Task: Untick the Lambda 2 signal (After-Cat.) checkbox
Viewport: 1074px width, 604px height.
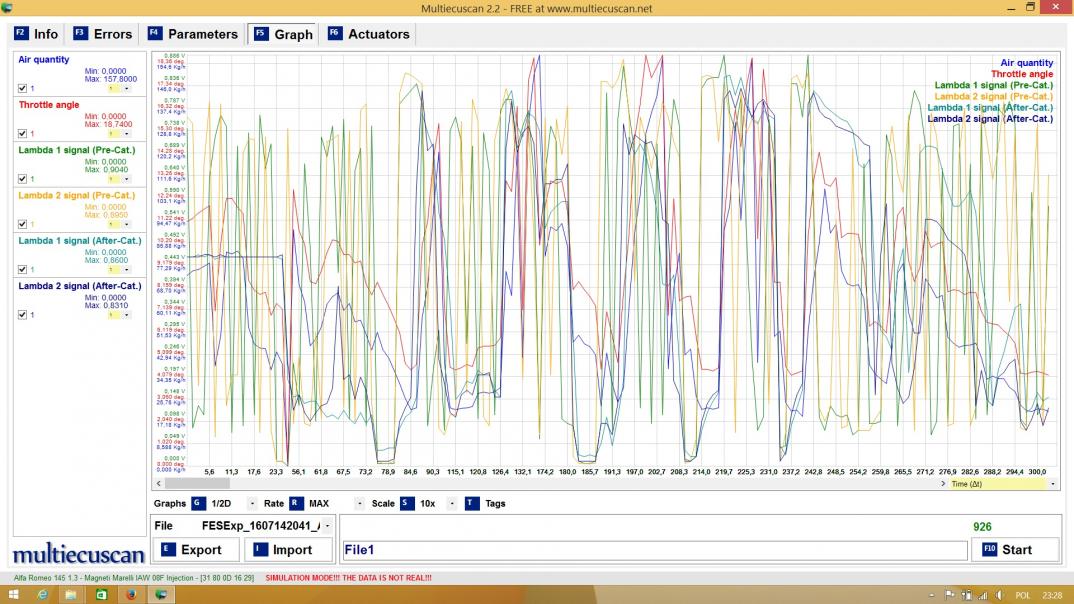Action: click(23, 315)
